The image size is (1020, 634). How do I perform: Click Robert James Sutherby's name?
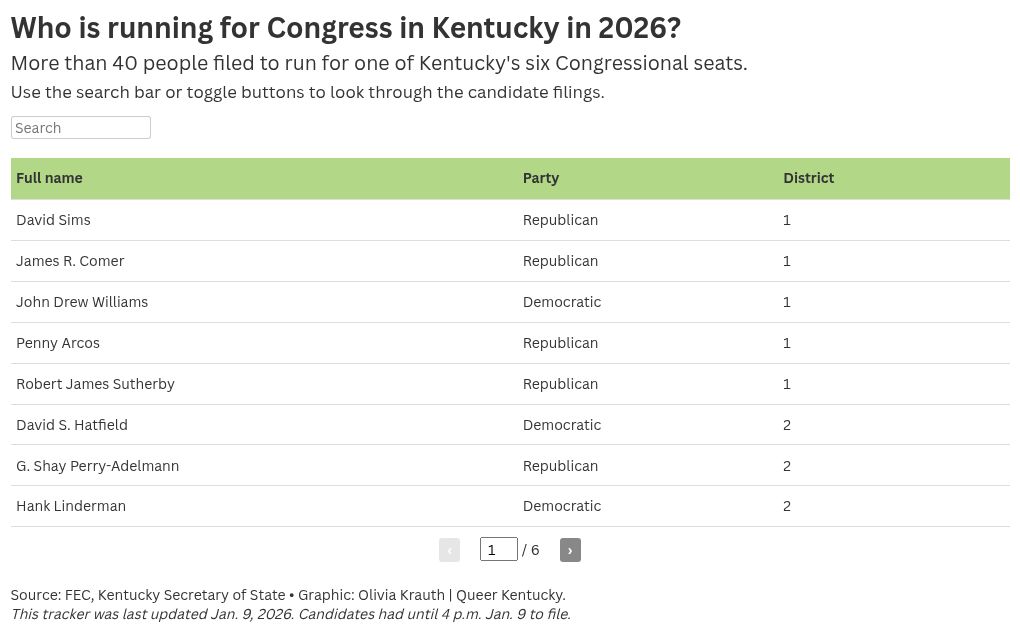[95, 384]
